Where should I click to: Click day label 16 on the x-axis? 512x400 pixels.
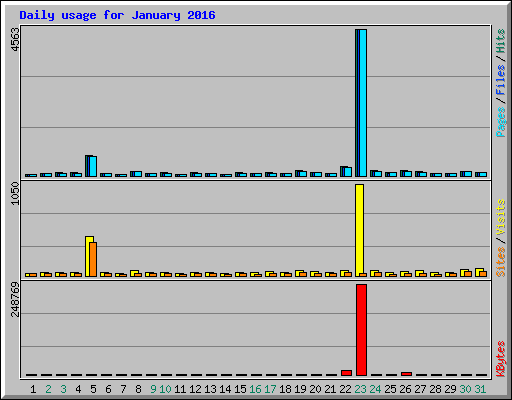(255, 389)
